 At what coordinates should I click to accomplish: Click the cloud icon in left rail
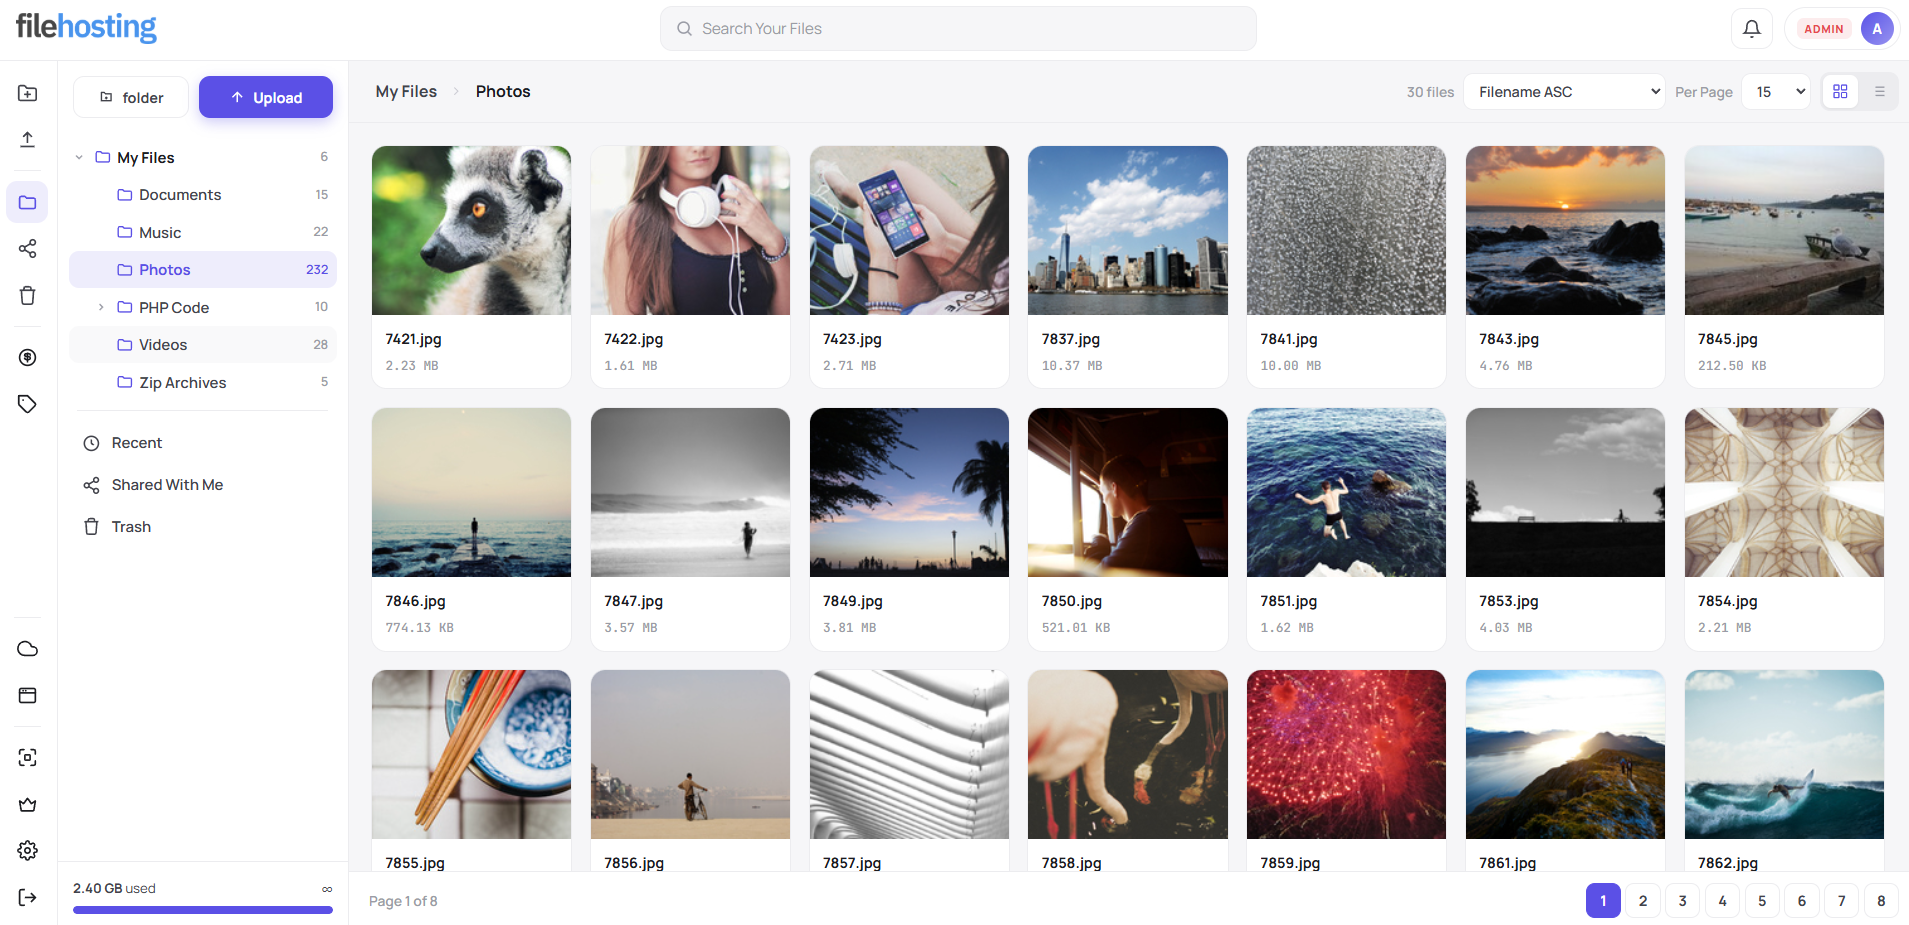coord(28,649)
